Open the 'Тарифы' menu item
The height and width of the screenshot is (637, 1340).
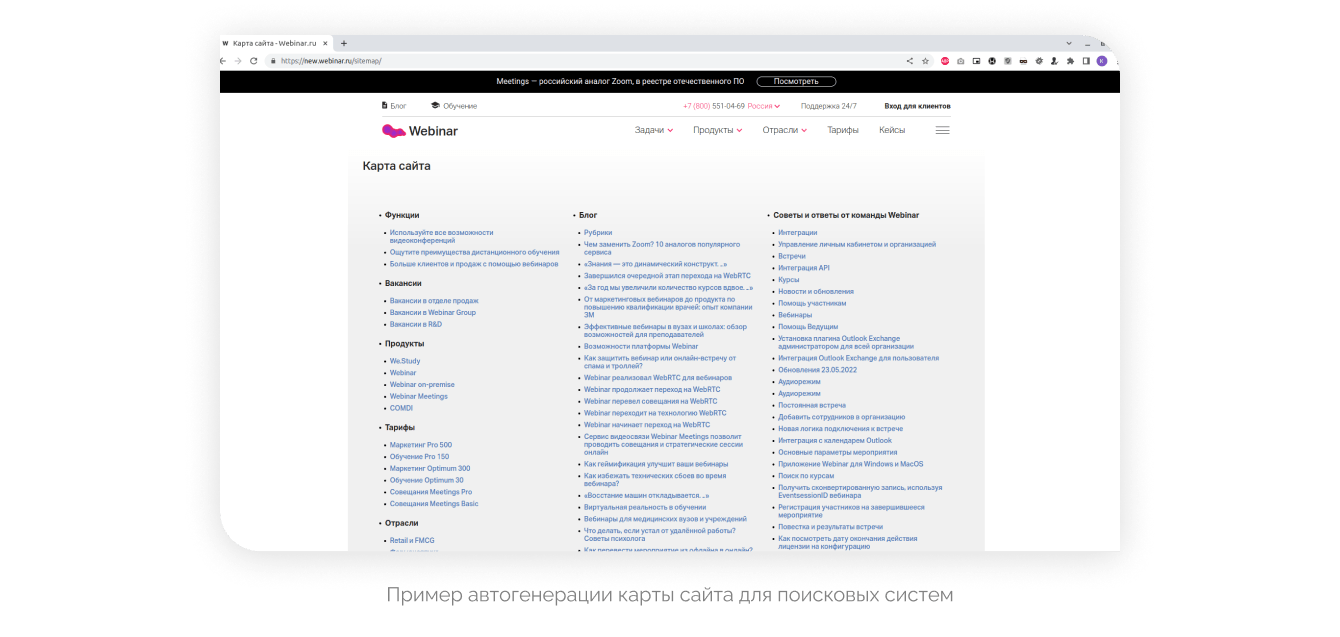(843, 130)
